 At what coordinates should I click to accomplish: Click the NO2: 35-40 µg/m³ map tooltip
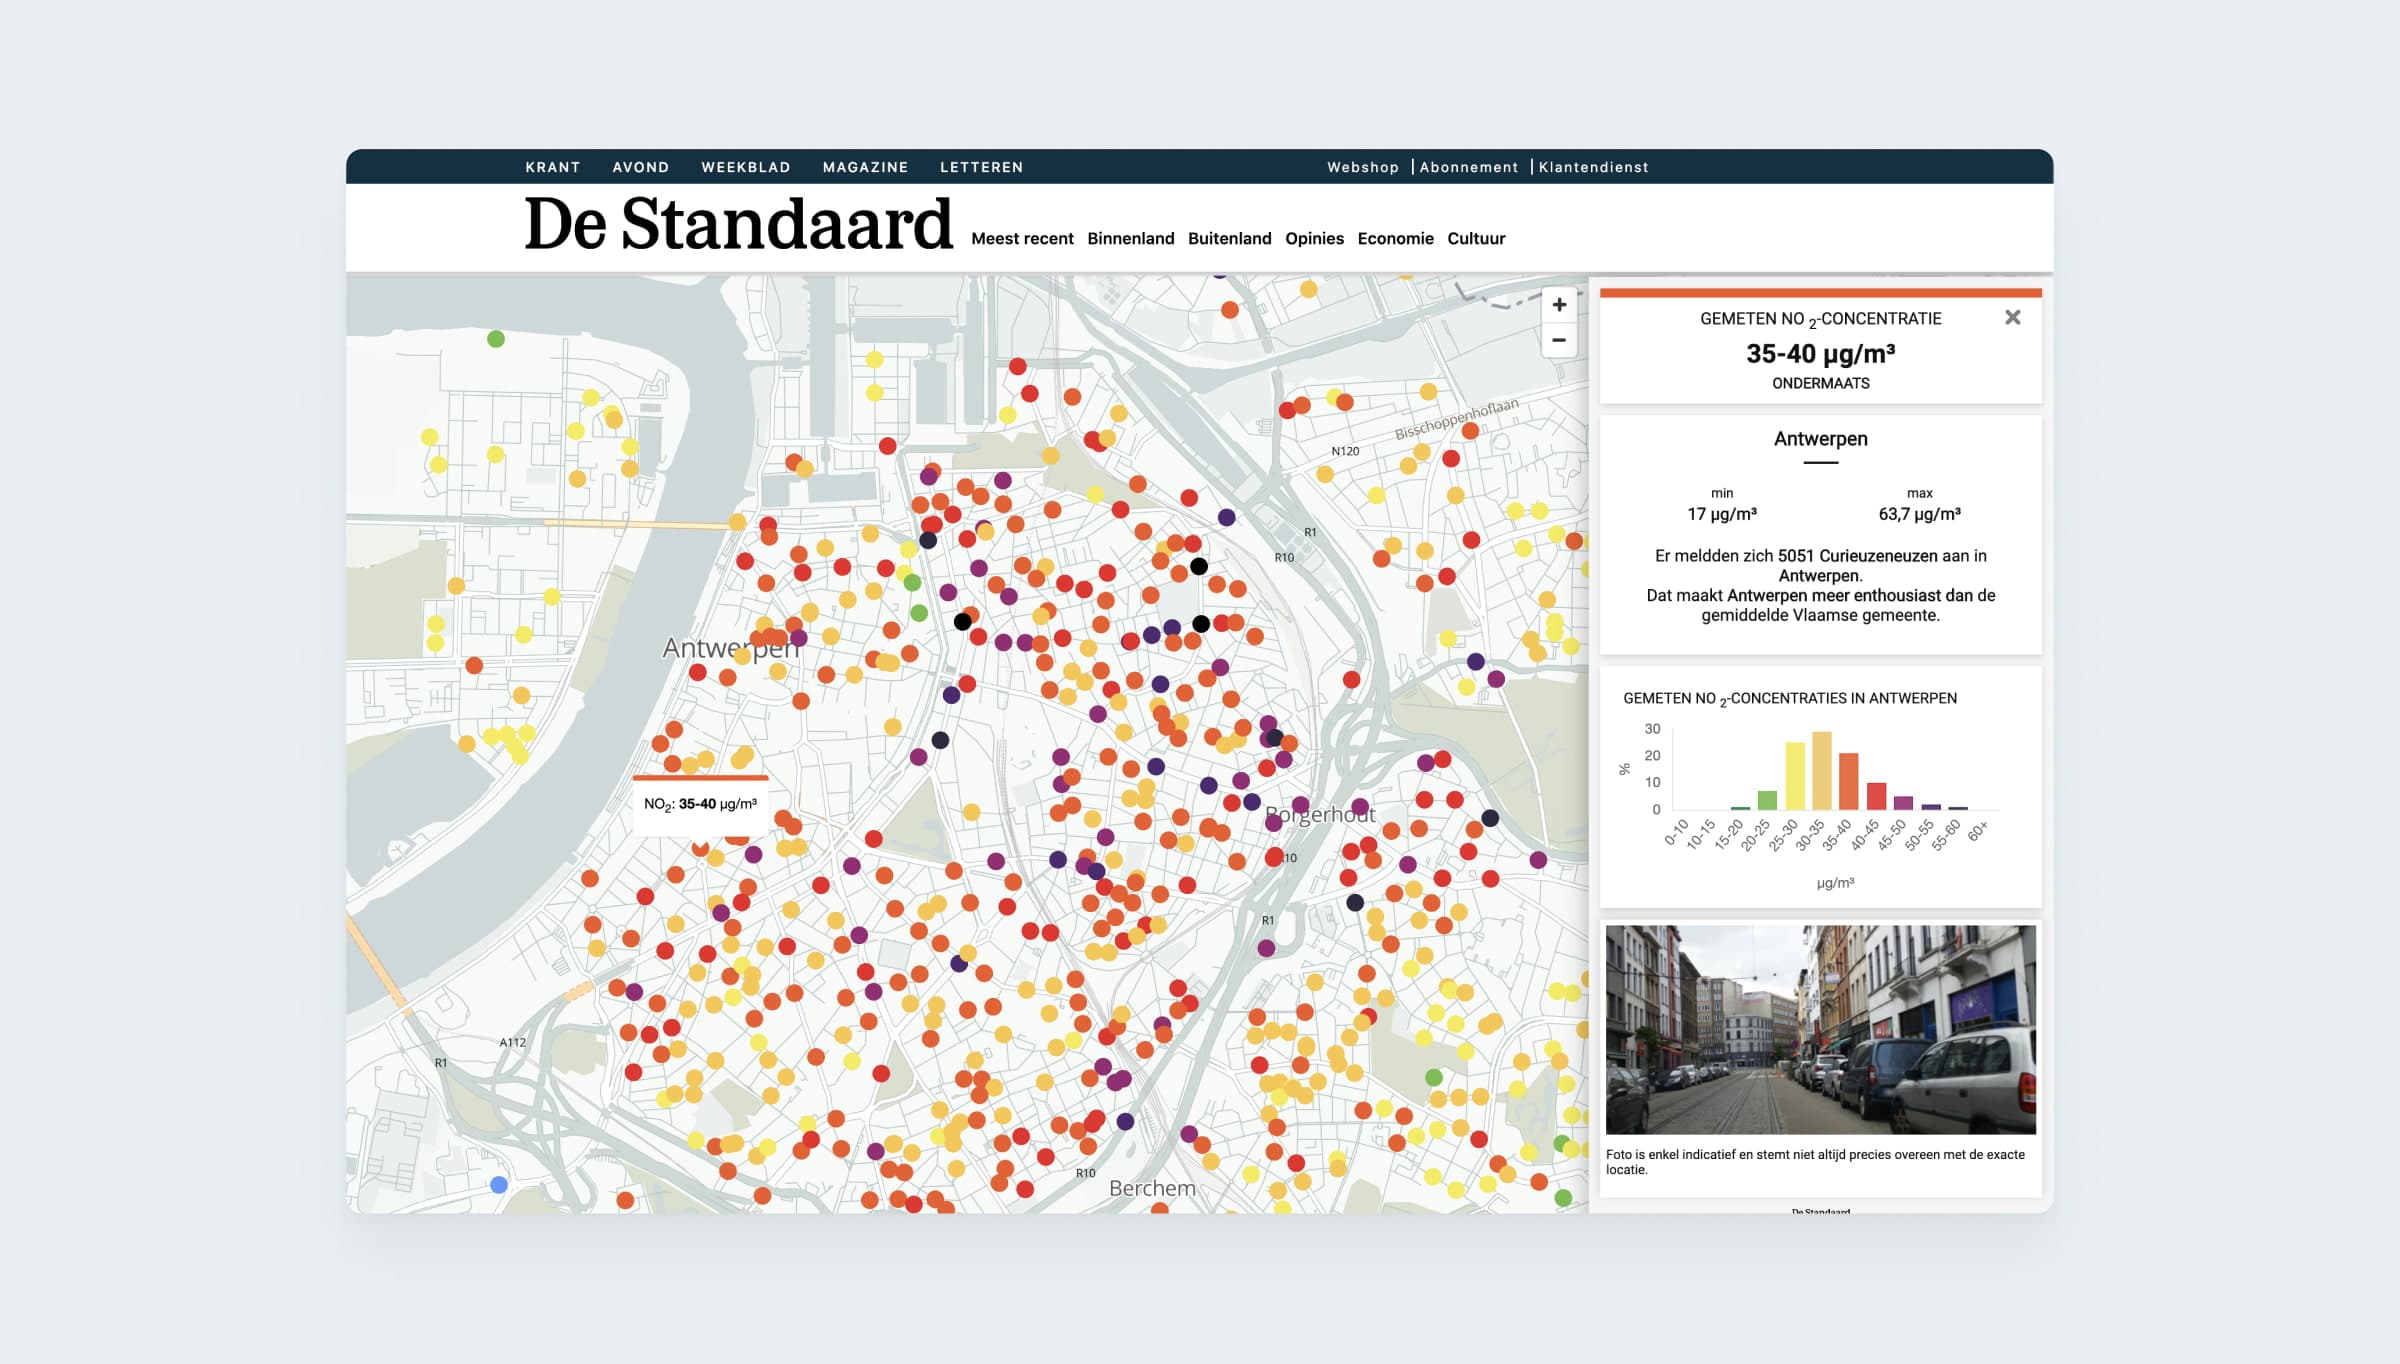701,804
